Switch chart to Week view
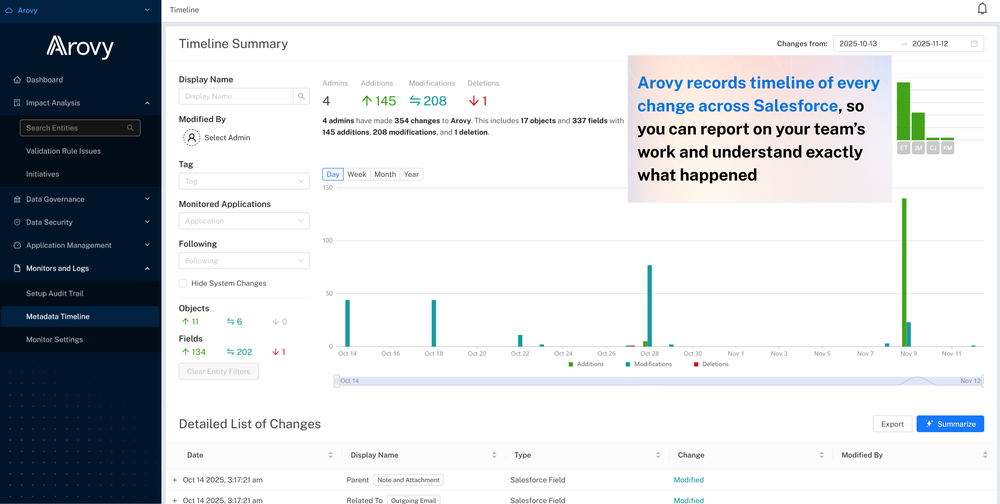 point(357,174)
